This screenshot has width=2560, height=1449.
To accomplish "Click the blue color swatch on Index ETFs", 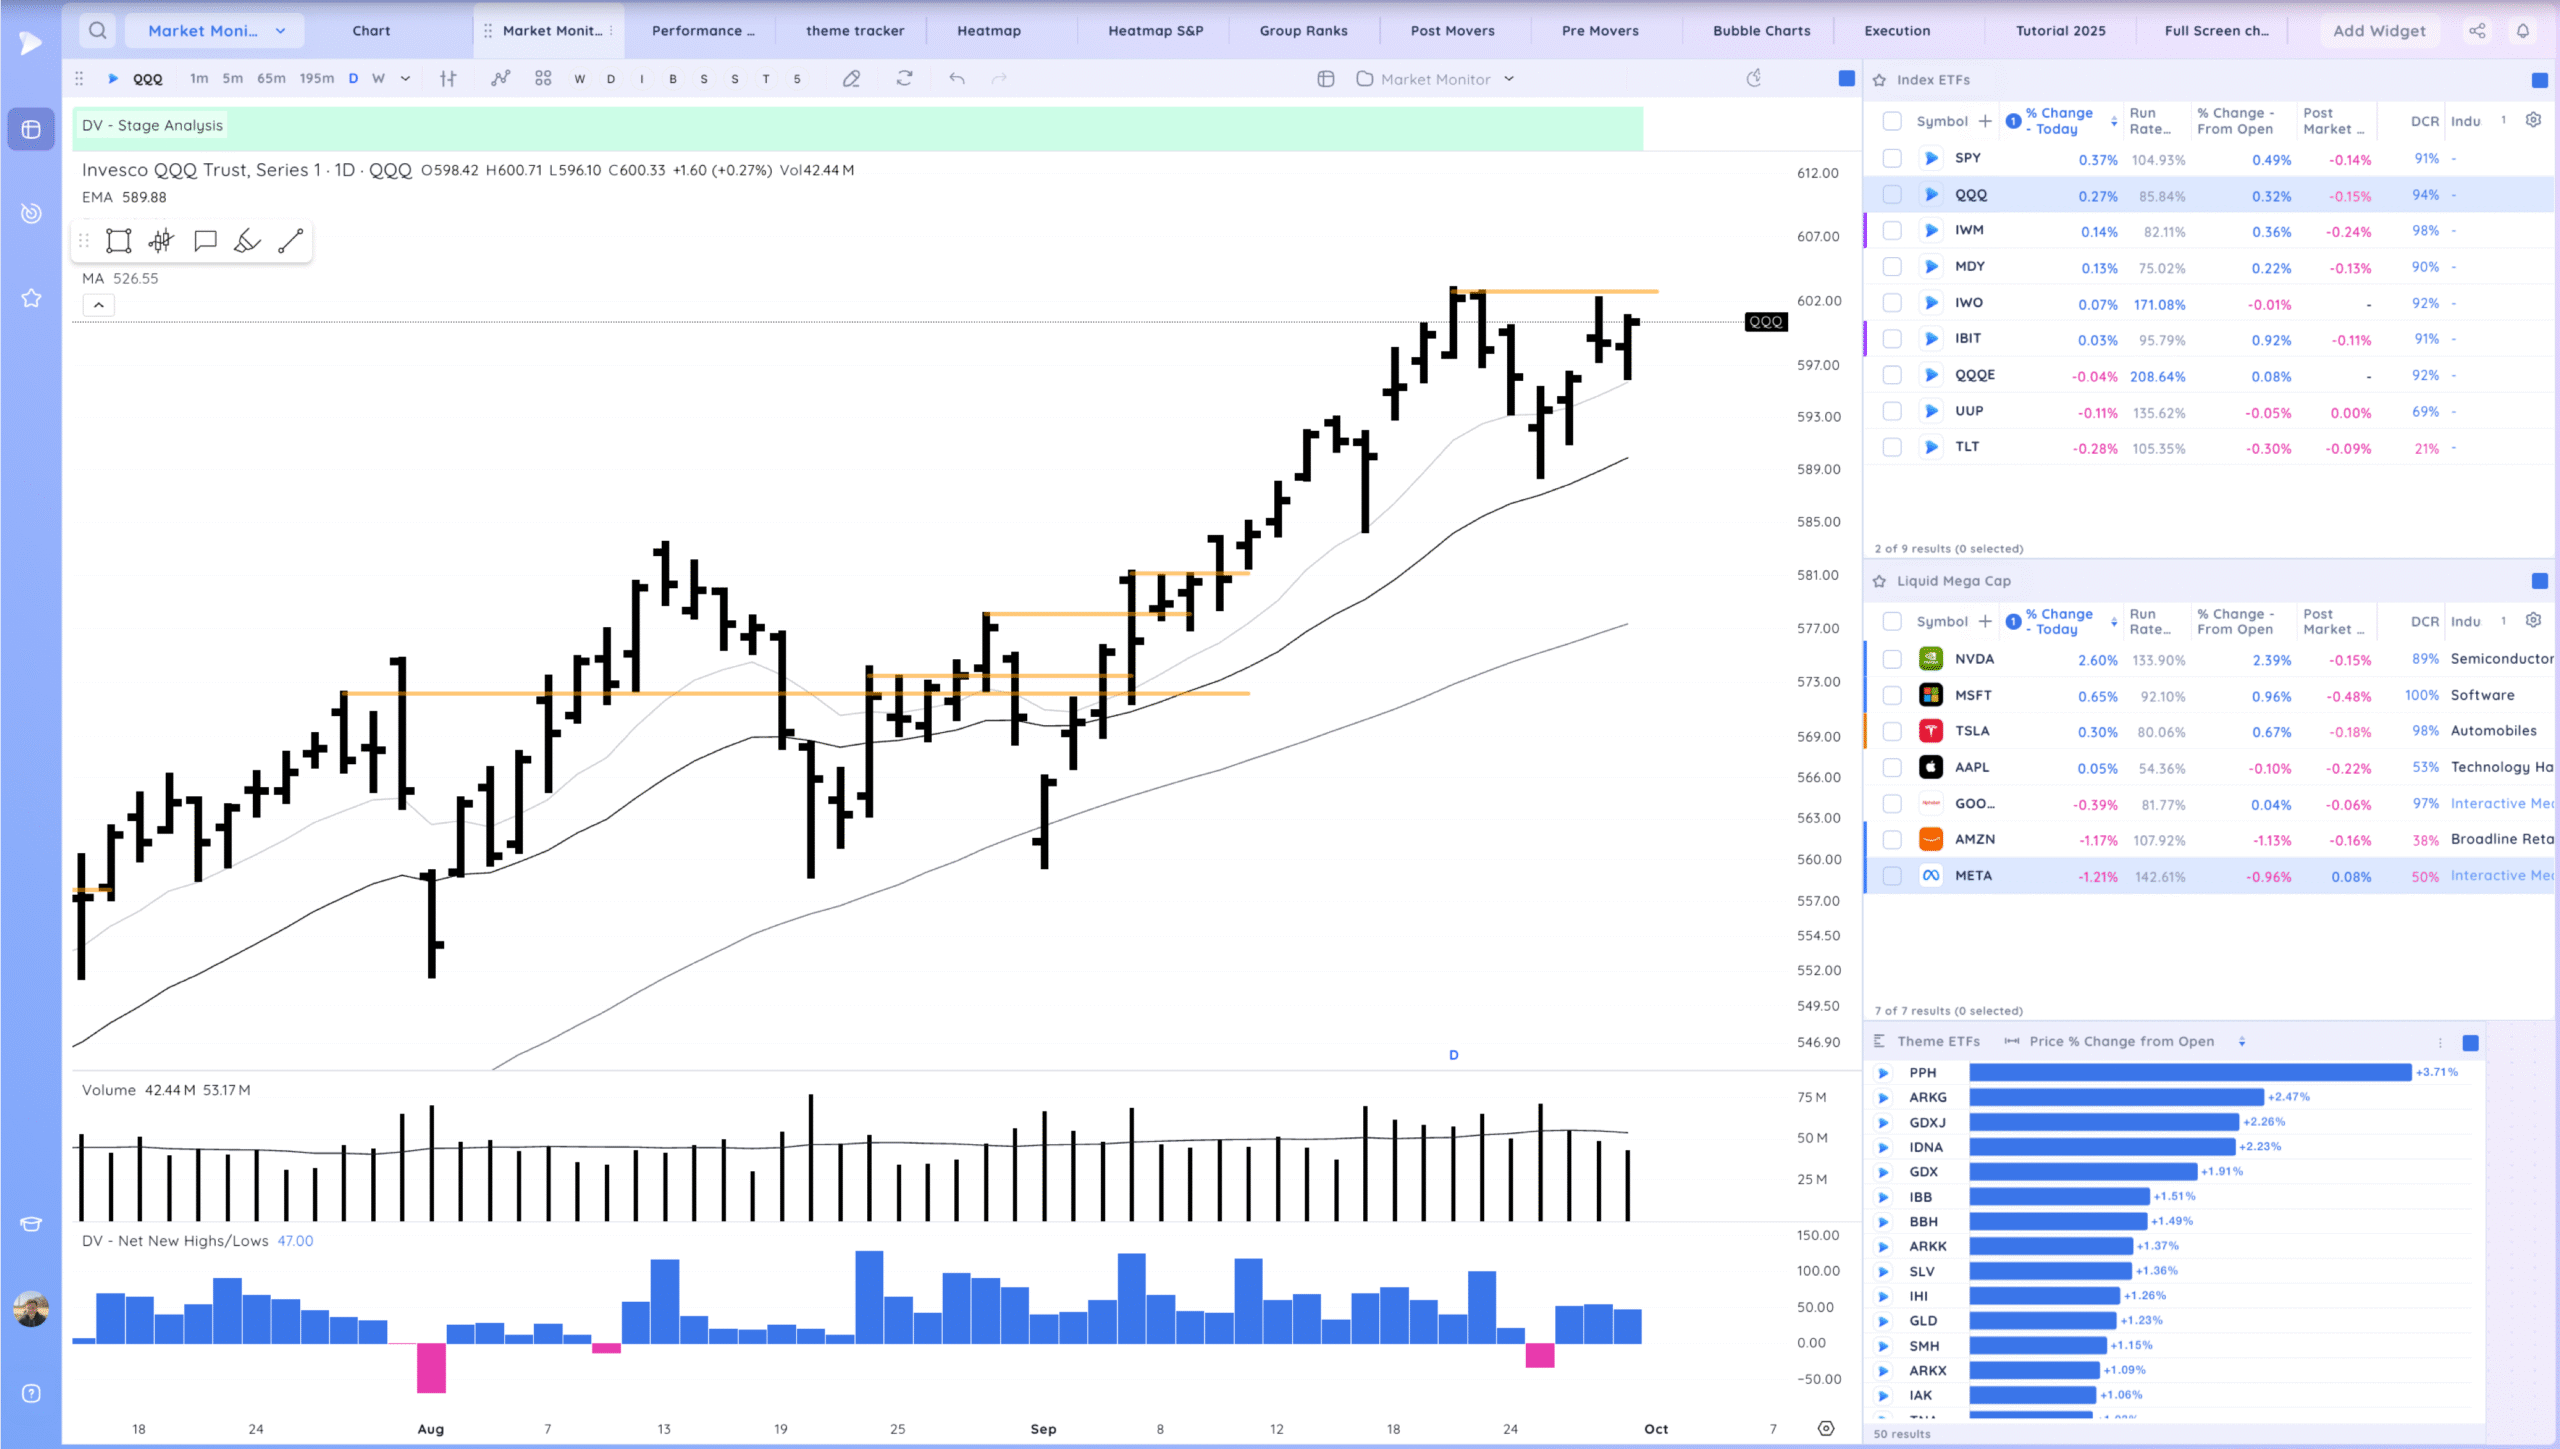I will click(2539, 80).
